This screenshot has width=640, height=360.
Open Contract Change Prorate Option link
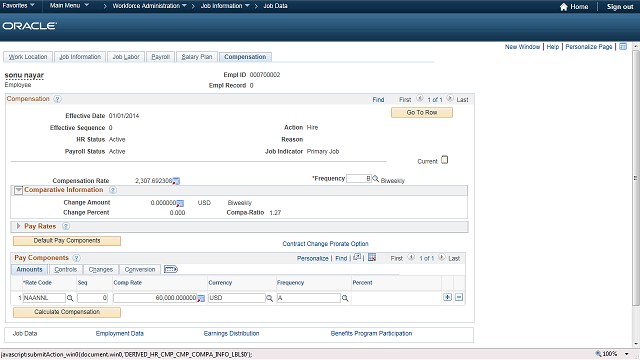(x=325, y=244)
